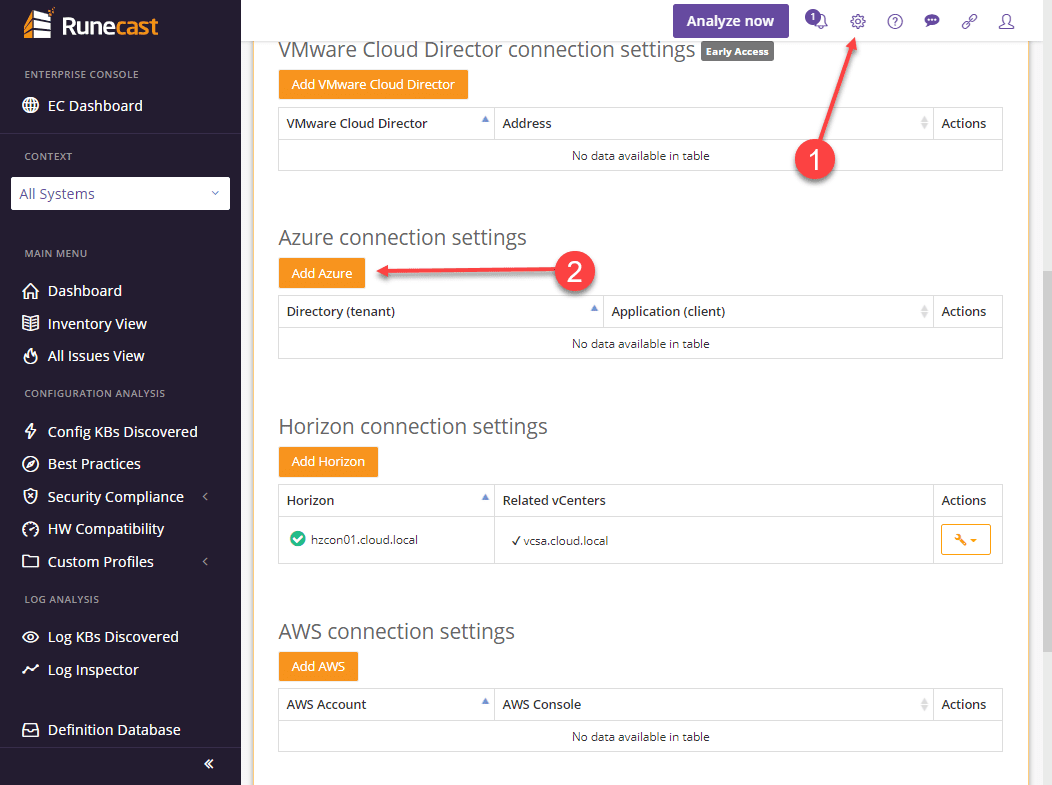The height and width of the screenshot is (785, 1052).
Task: Open the user profile icon
Action: coord(1006,21)
